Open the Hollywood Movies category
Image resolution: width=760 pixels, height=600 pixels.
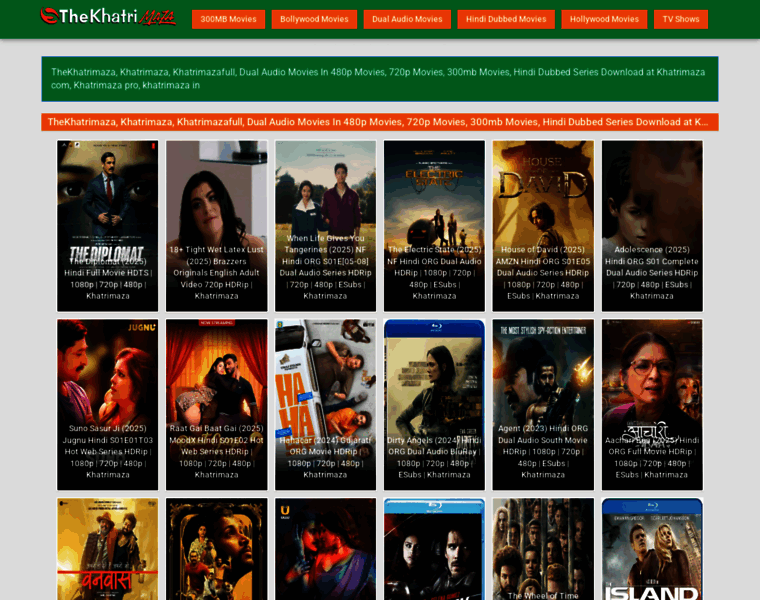click(x=604, y=19)
